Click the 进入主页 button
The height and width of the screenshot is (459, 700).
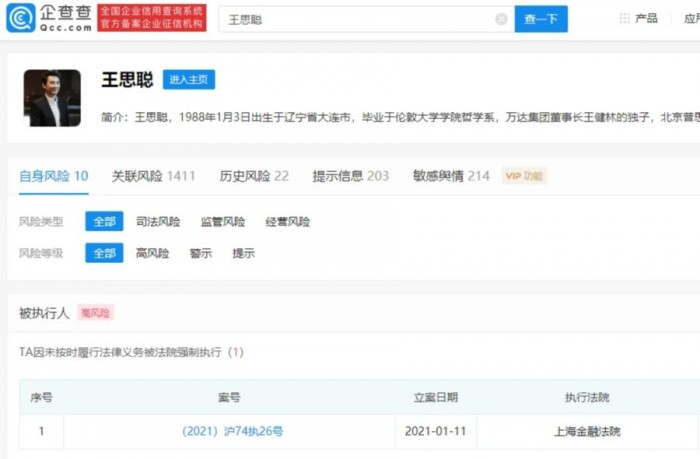[x=189, y=80]
